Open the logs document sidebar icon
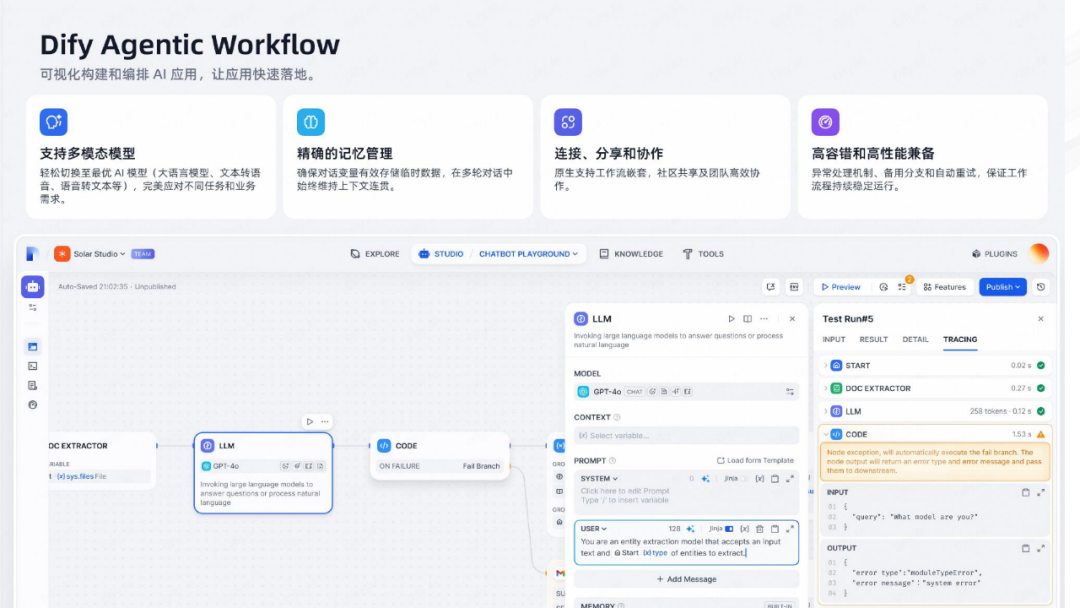Viewport: 1080px width, 608px height. 32,386
